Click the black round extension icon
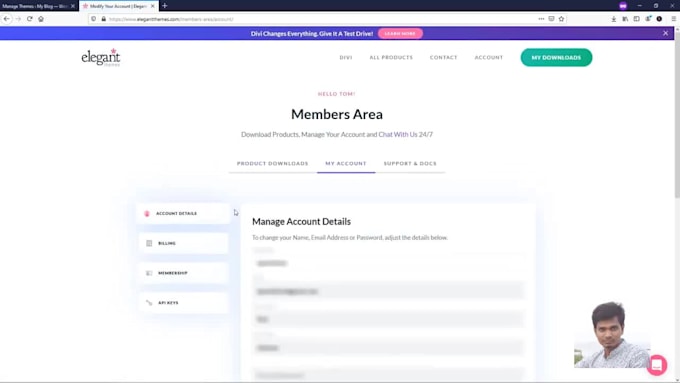 tap(659, 19)
